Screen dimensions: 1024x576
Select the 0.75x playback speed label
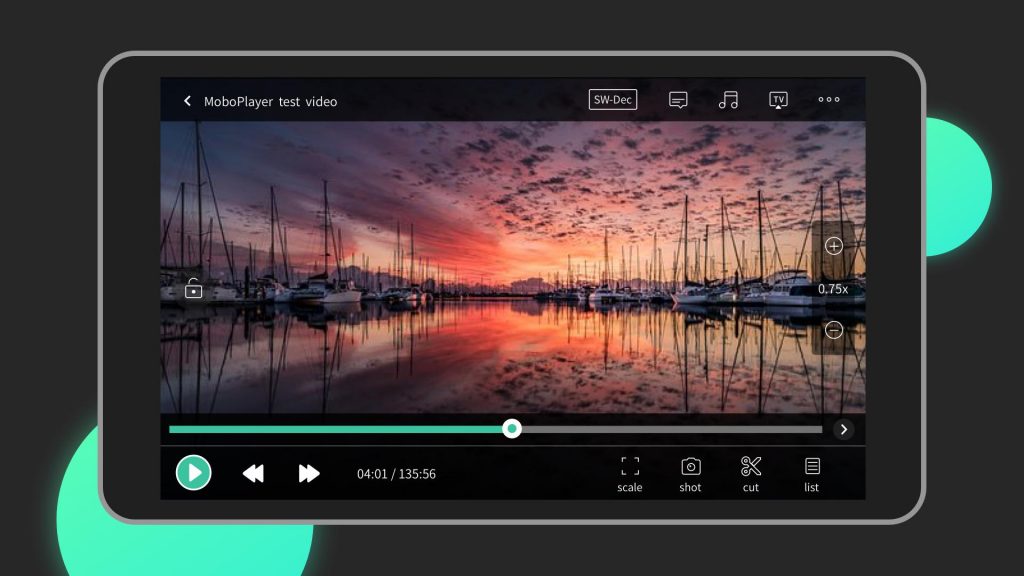coord(833,287)
